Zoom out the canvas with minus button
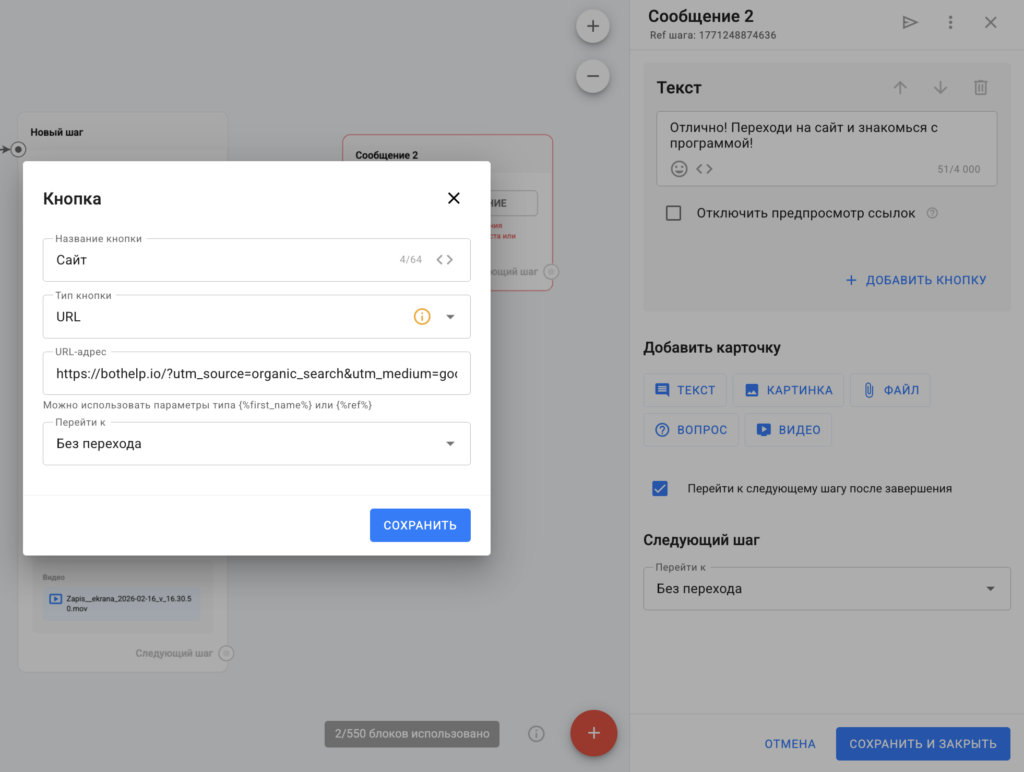The width and height of the screenshot is (1024, 772). 593,76
